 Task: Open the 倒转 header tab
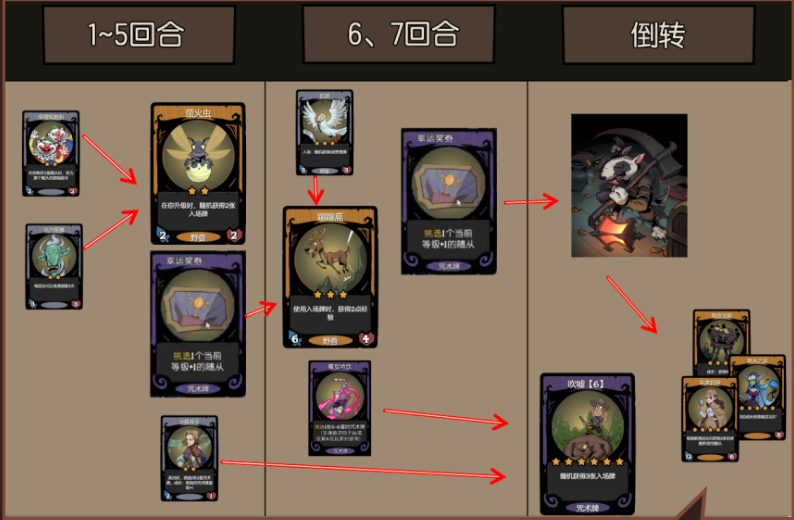658,34
